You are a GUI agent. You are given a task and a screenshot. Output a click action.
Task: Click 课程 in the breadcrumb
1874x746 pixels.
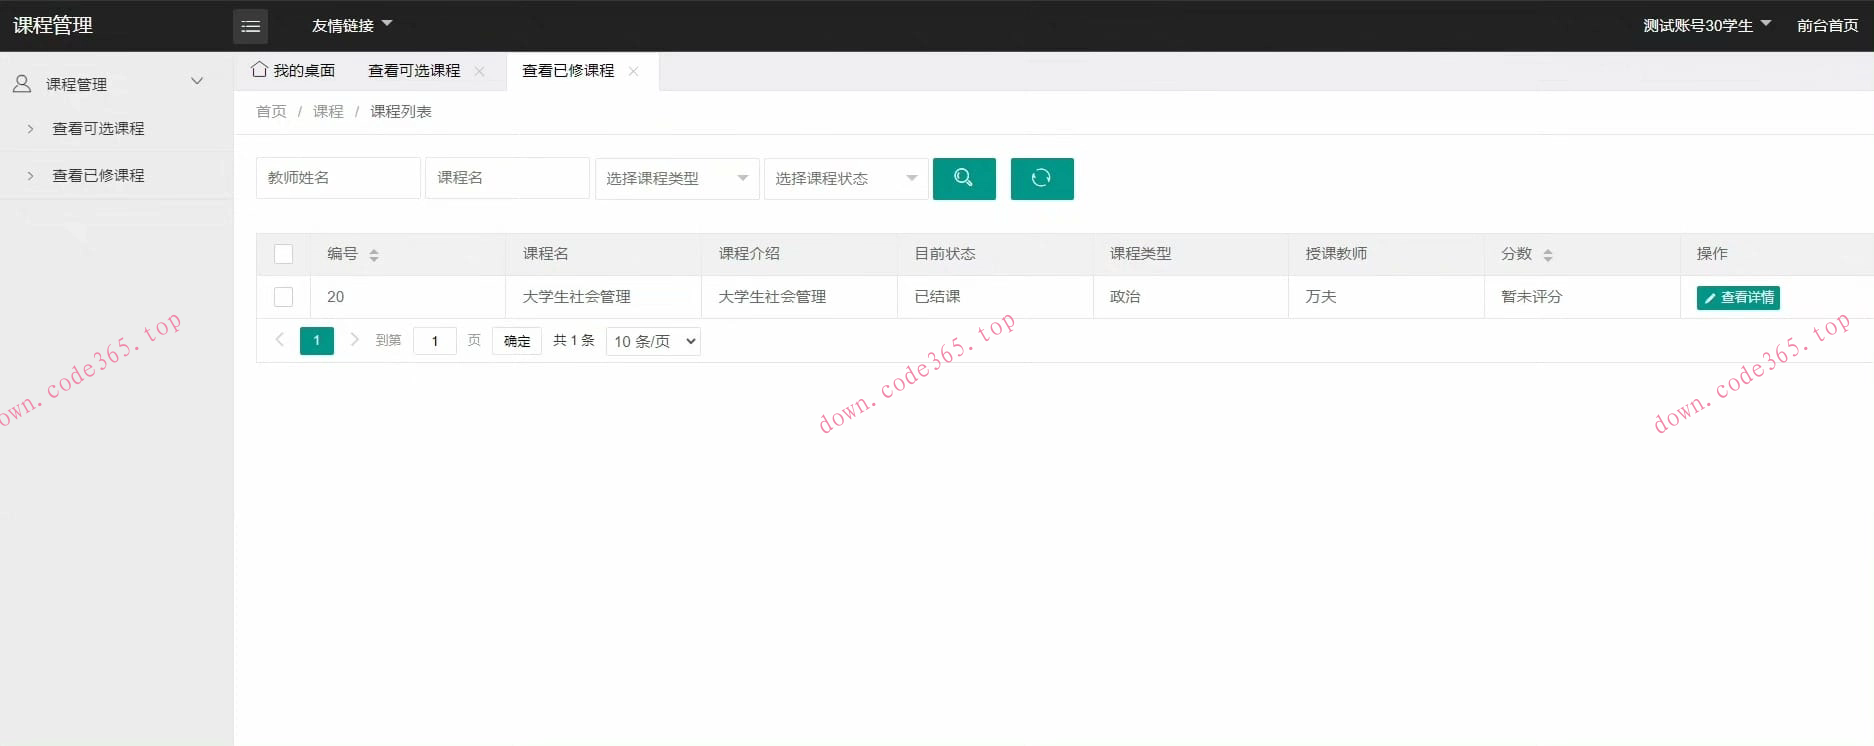(328, 111)
